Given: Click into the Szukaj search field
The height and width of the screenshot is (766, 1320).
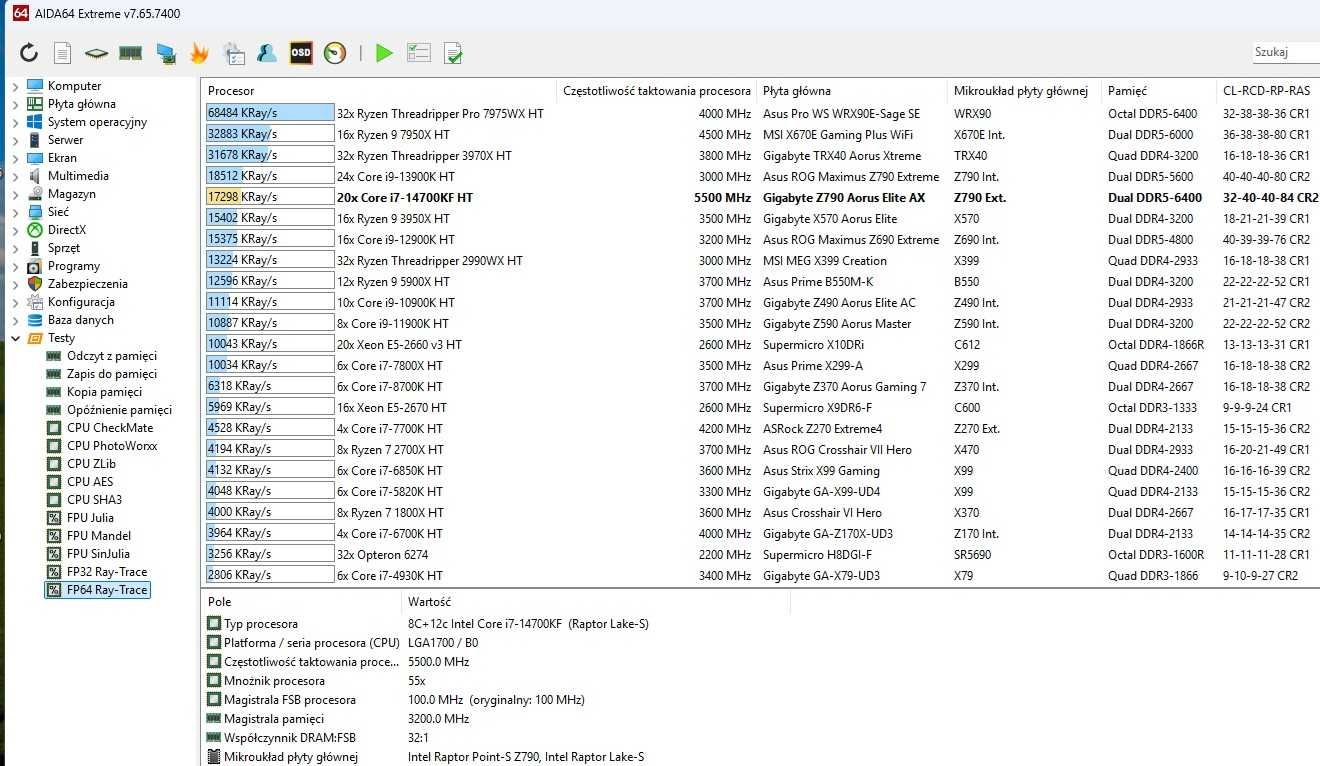Looking at the screenshot, I should pos(1285,53).
